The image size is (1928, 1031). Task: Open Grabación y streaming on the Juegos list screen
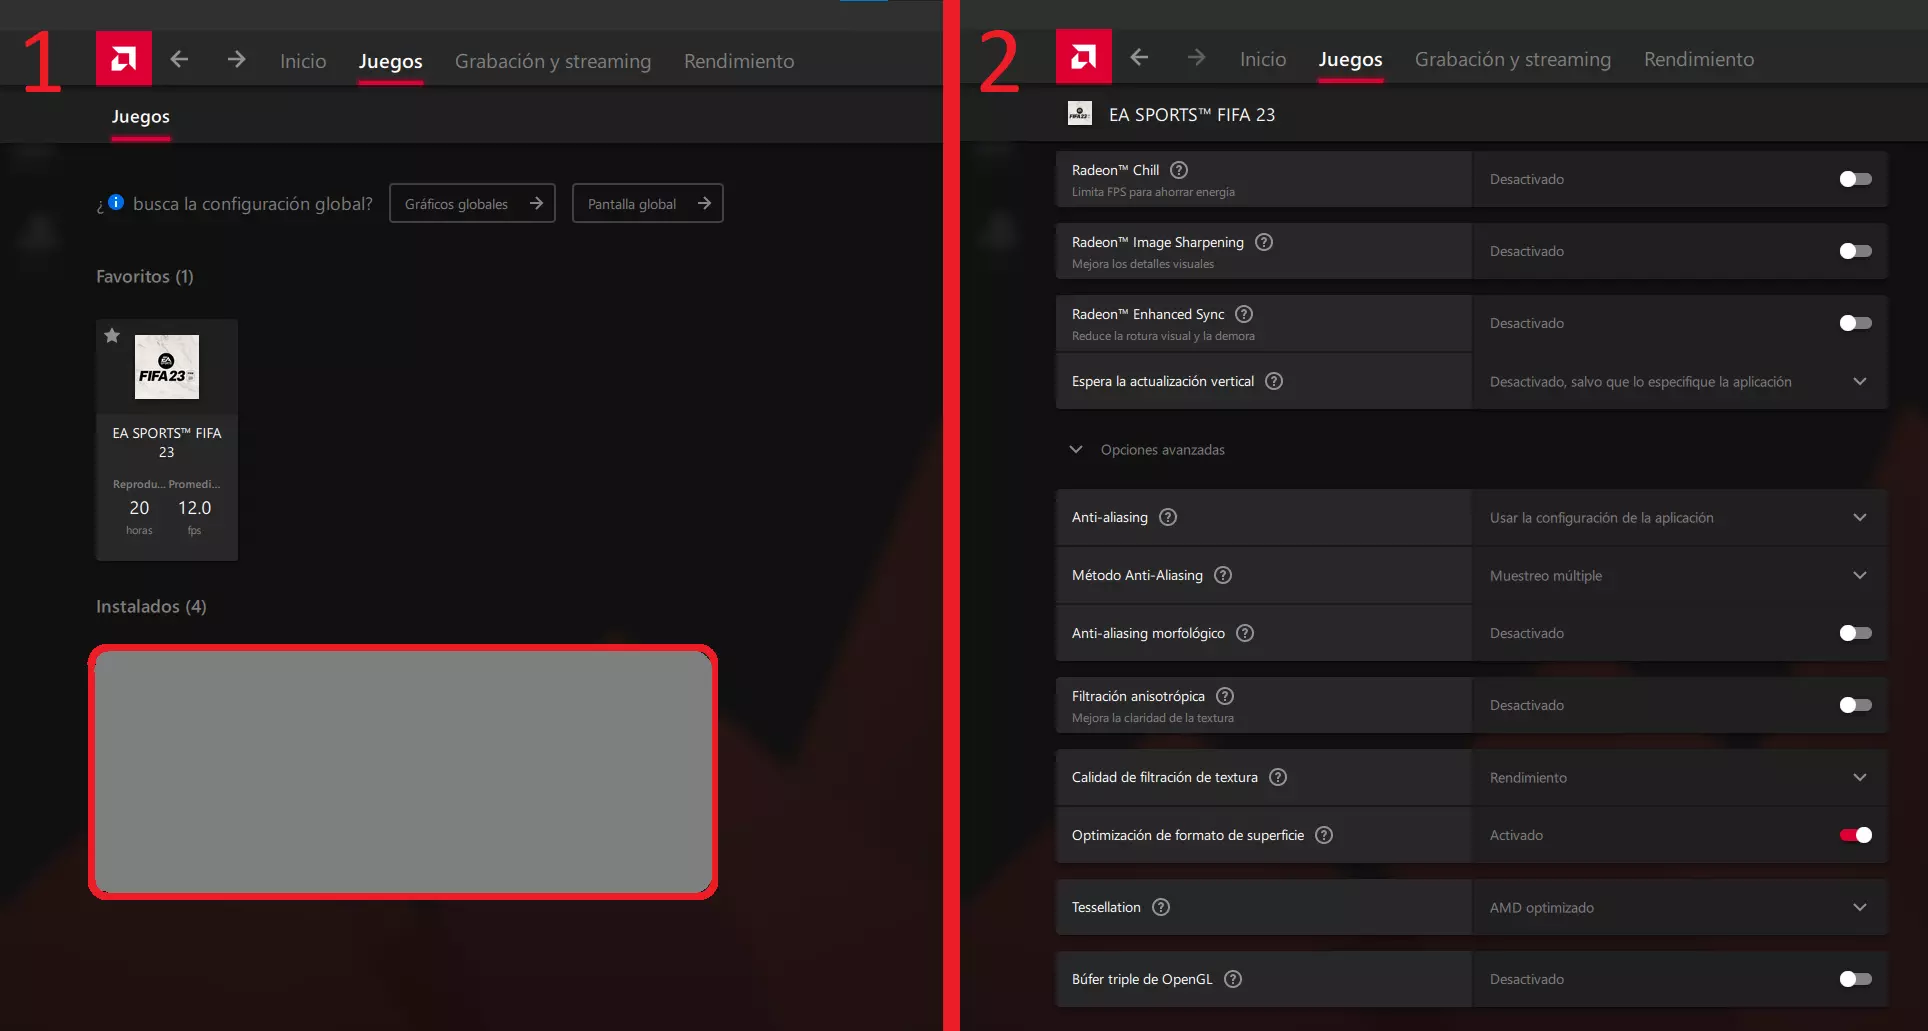click(x=553, y=61)
